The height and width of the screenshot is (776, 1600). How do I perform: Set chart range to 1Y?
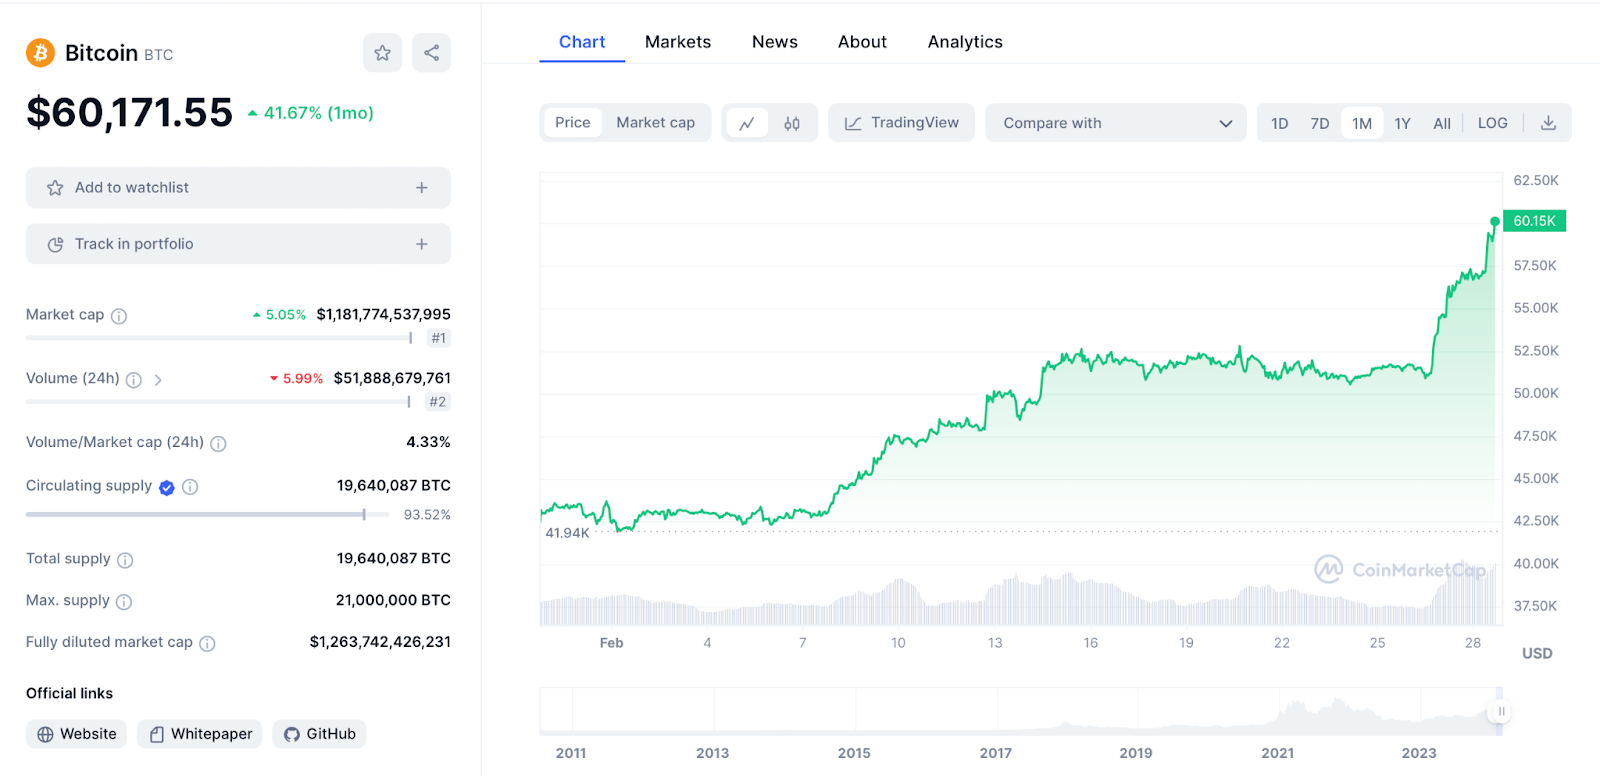click(1403, 123)
